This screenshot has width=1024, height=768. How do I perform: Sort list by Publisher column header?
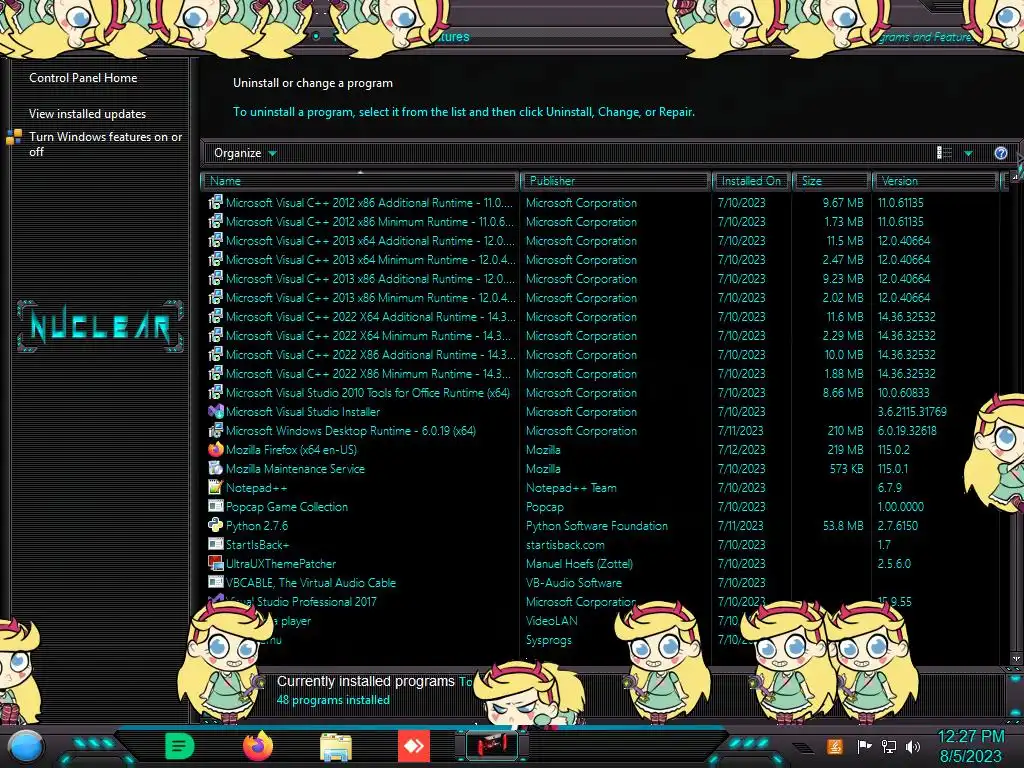(615, 181)
